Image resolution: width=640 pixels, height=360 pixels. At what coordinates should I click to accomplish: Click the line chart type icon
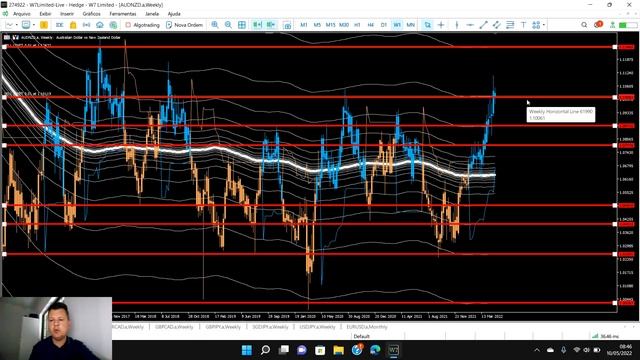tap(9, 25)
